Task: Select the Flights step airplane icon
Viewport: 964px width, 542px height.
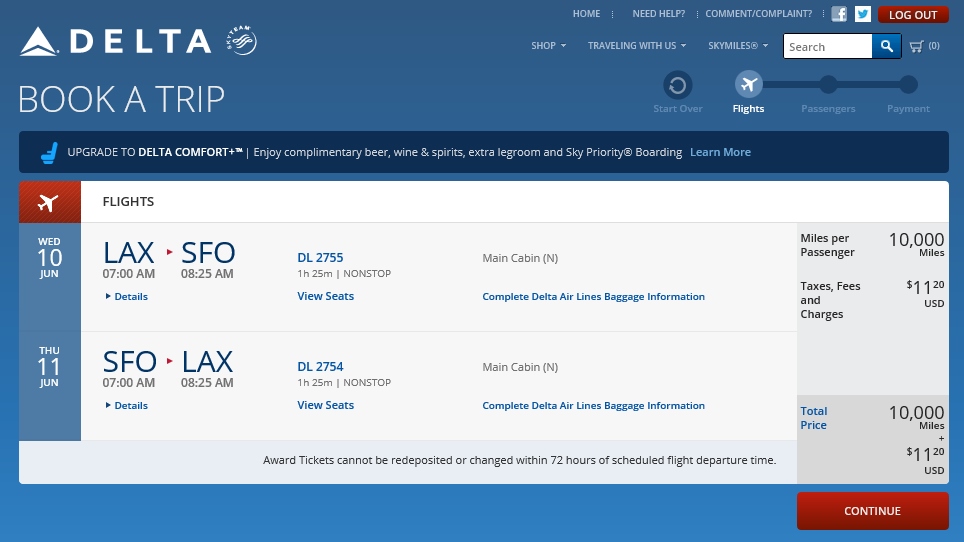Action: (x=748, y=85)
